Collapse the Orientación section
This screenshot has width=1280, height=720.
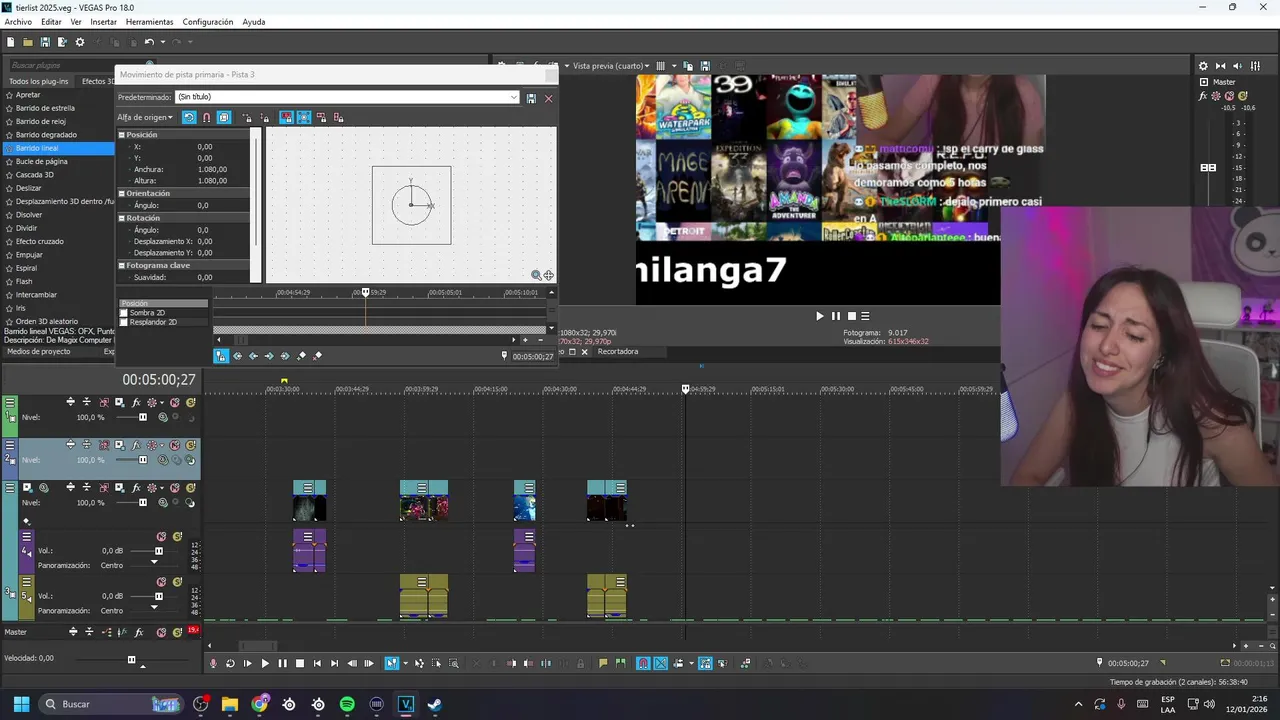coord(122,193)
